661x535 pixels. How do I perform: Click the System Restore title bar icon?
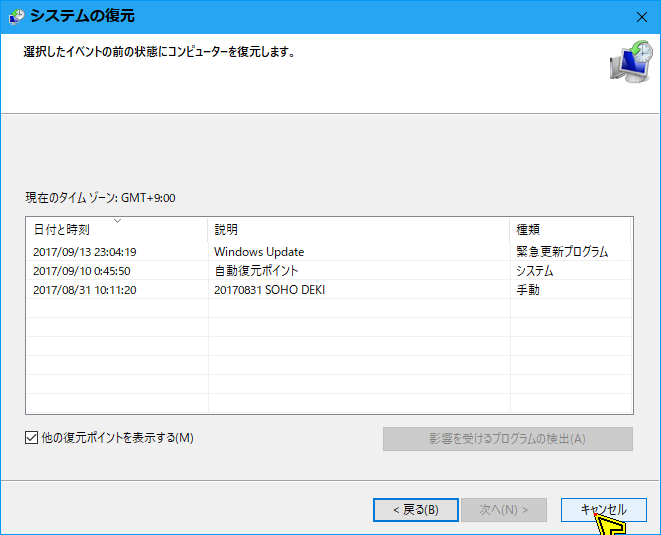click(16, 16)
